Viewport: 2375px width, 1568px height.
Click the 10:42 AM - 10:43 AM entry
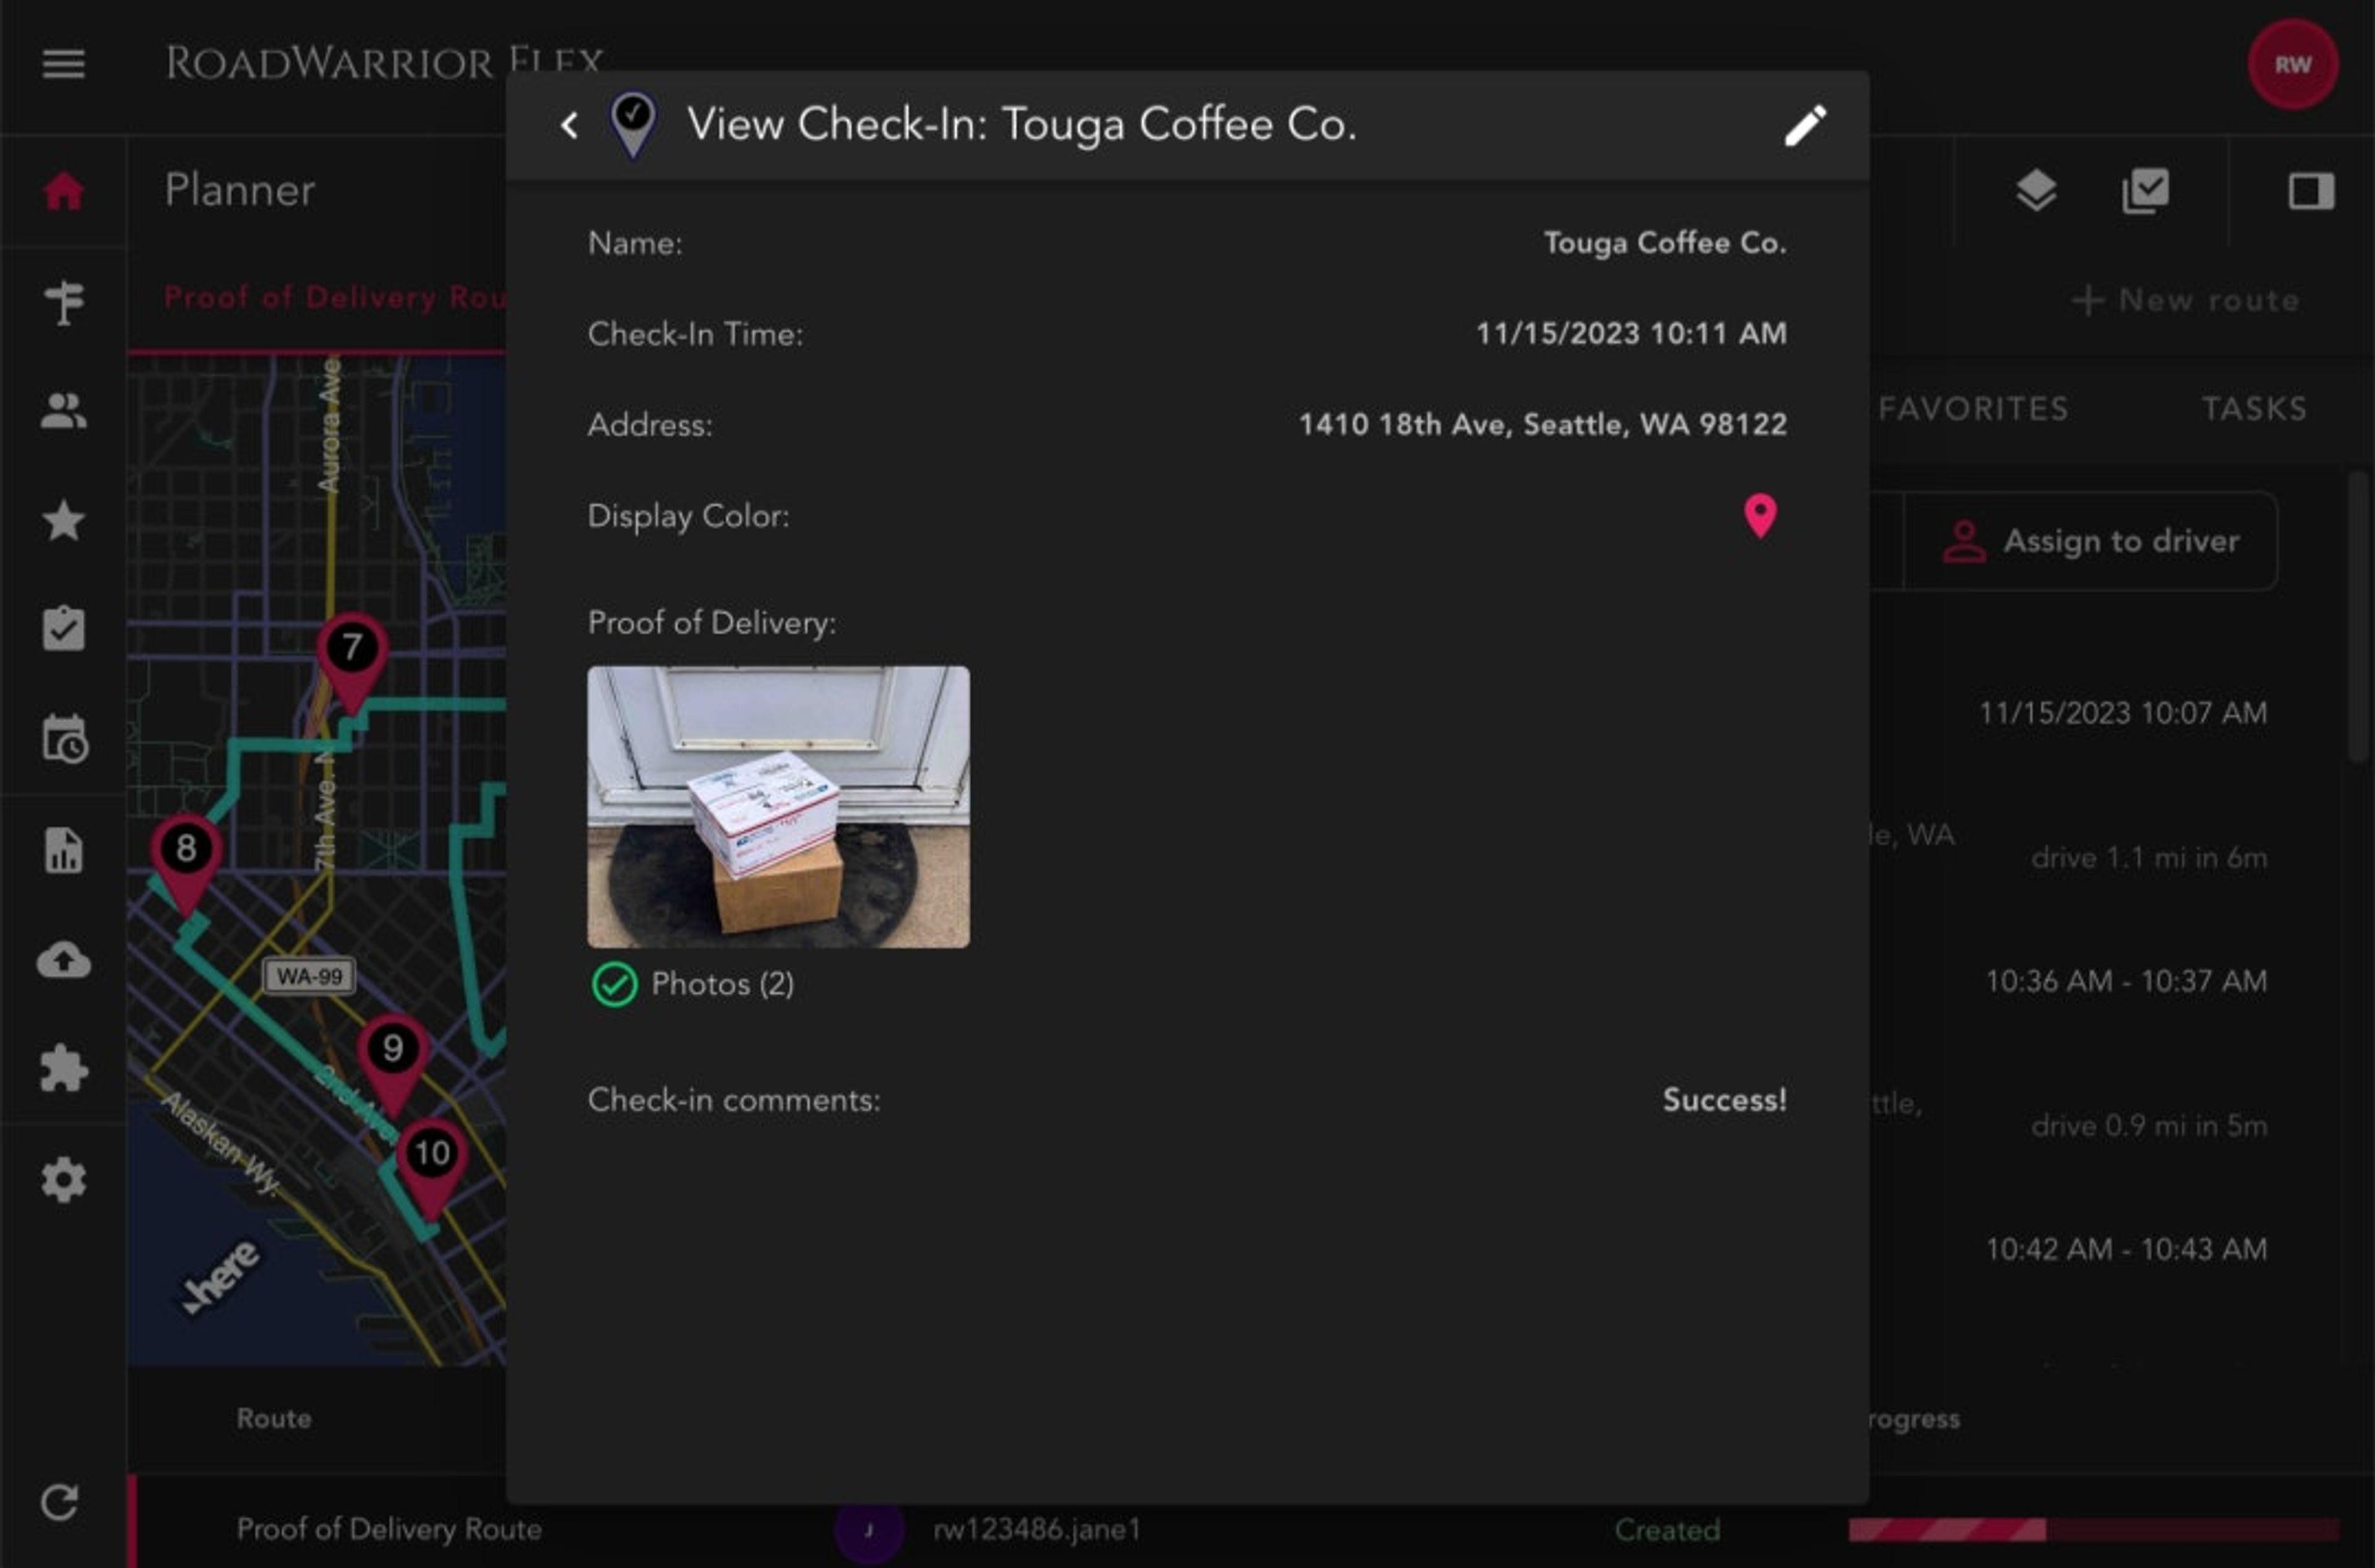(2126, 1249)
